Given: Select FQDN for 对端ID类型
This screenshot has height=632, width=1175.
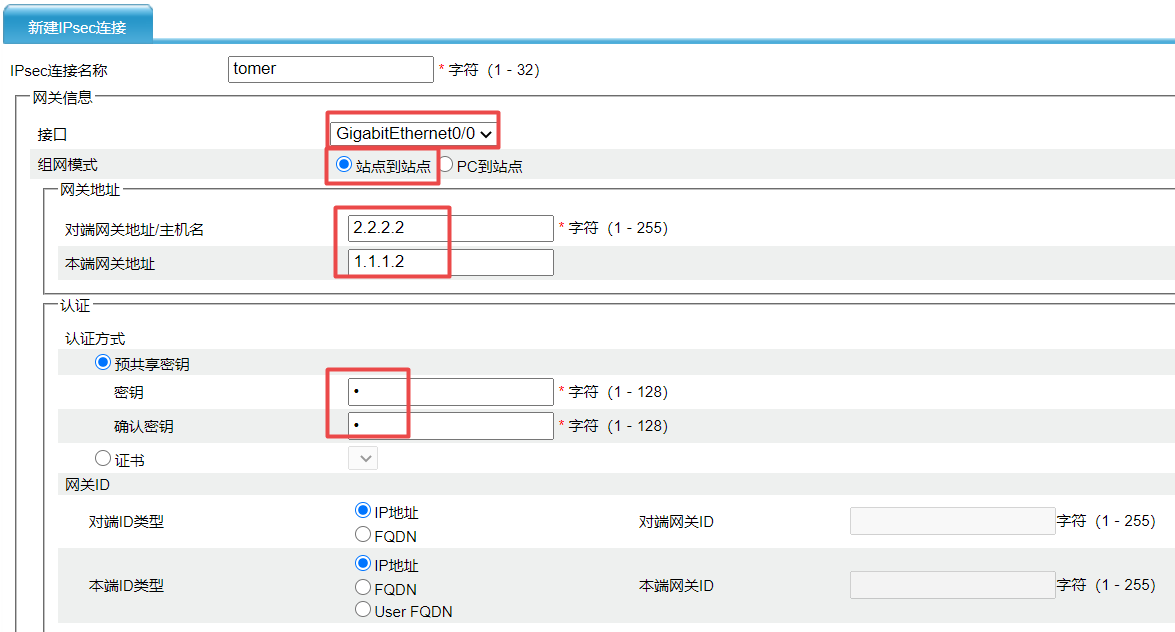Looking at the screenshot, I should pos(363,535).
